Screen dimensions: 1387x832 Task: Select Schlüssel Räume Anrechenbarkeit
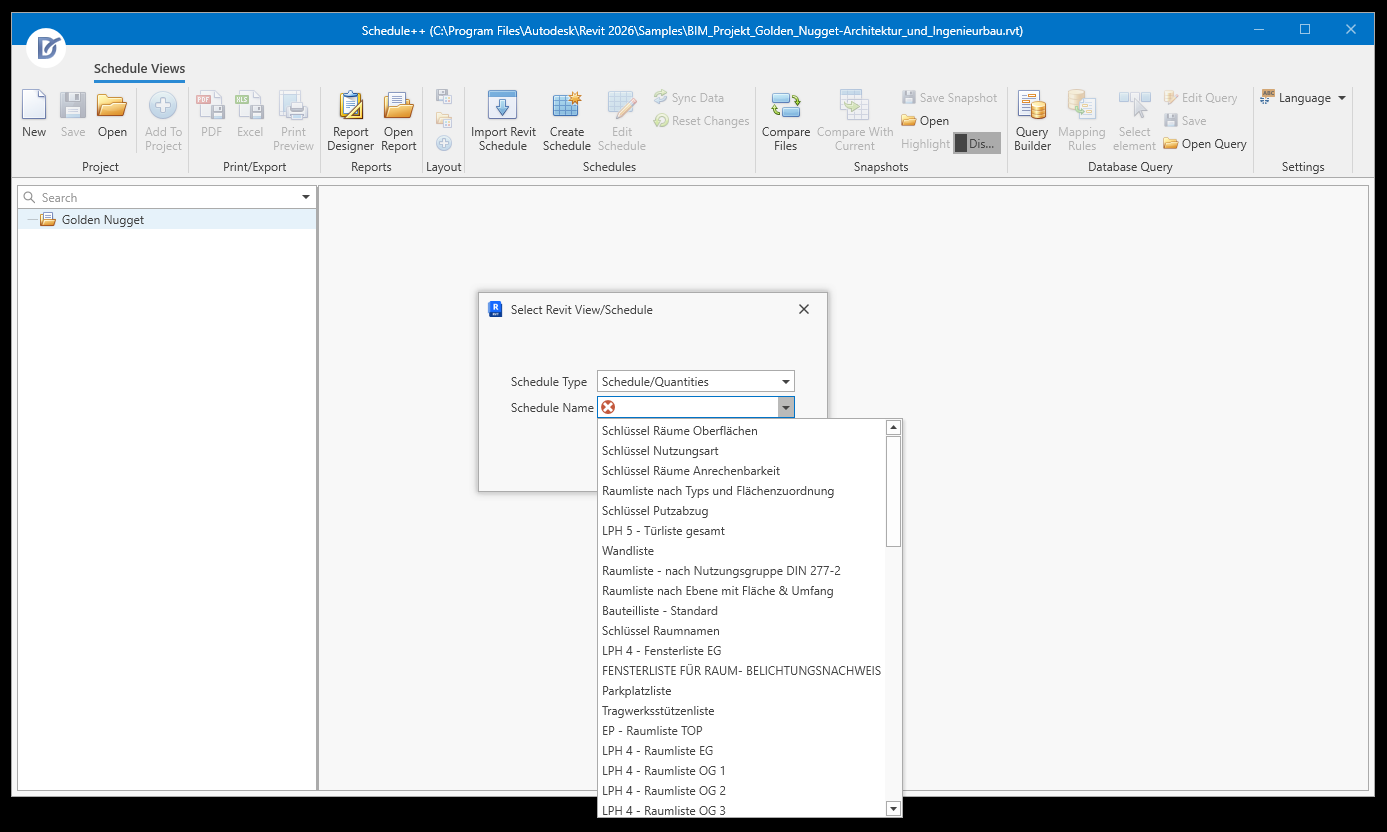[x=742, y=471]
